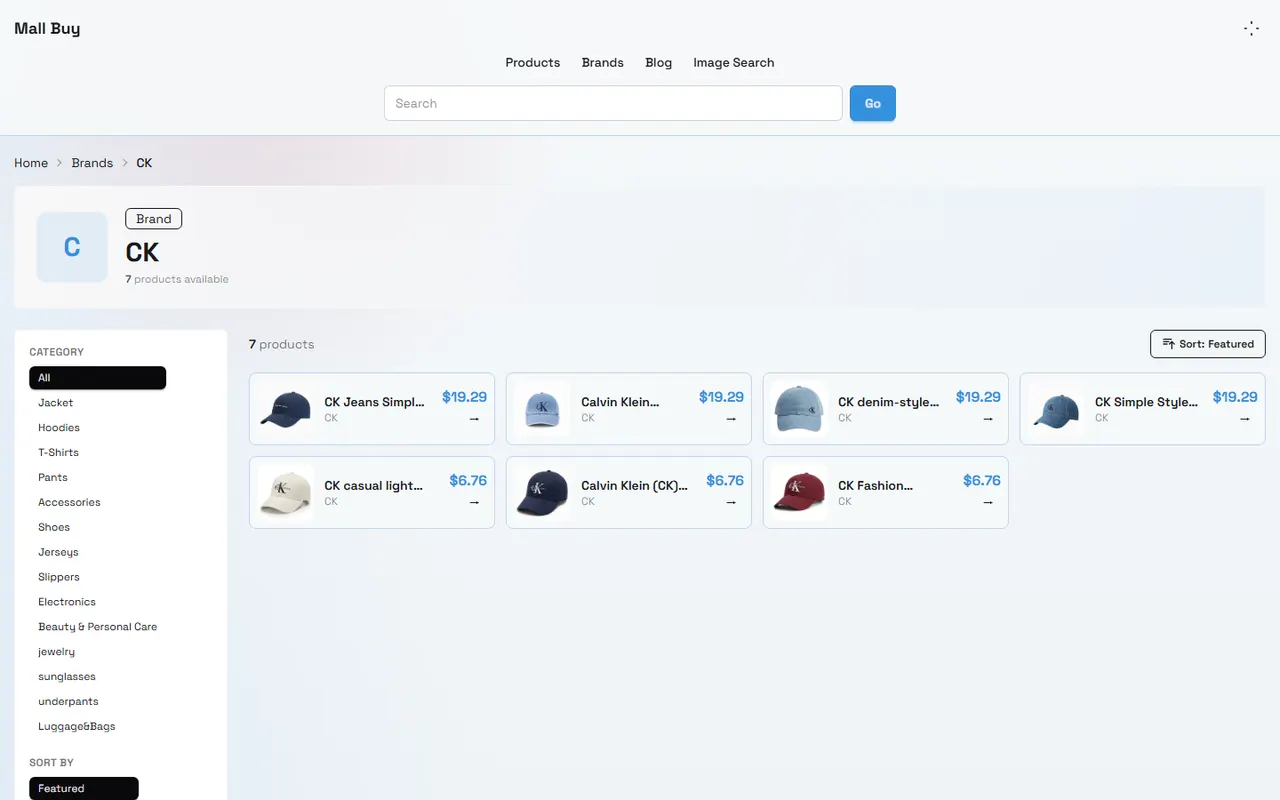Filter by Shoes category
The height and width of the screenshot is (800, 1280).
coord(54,528)
